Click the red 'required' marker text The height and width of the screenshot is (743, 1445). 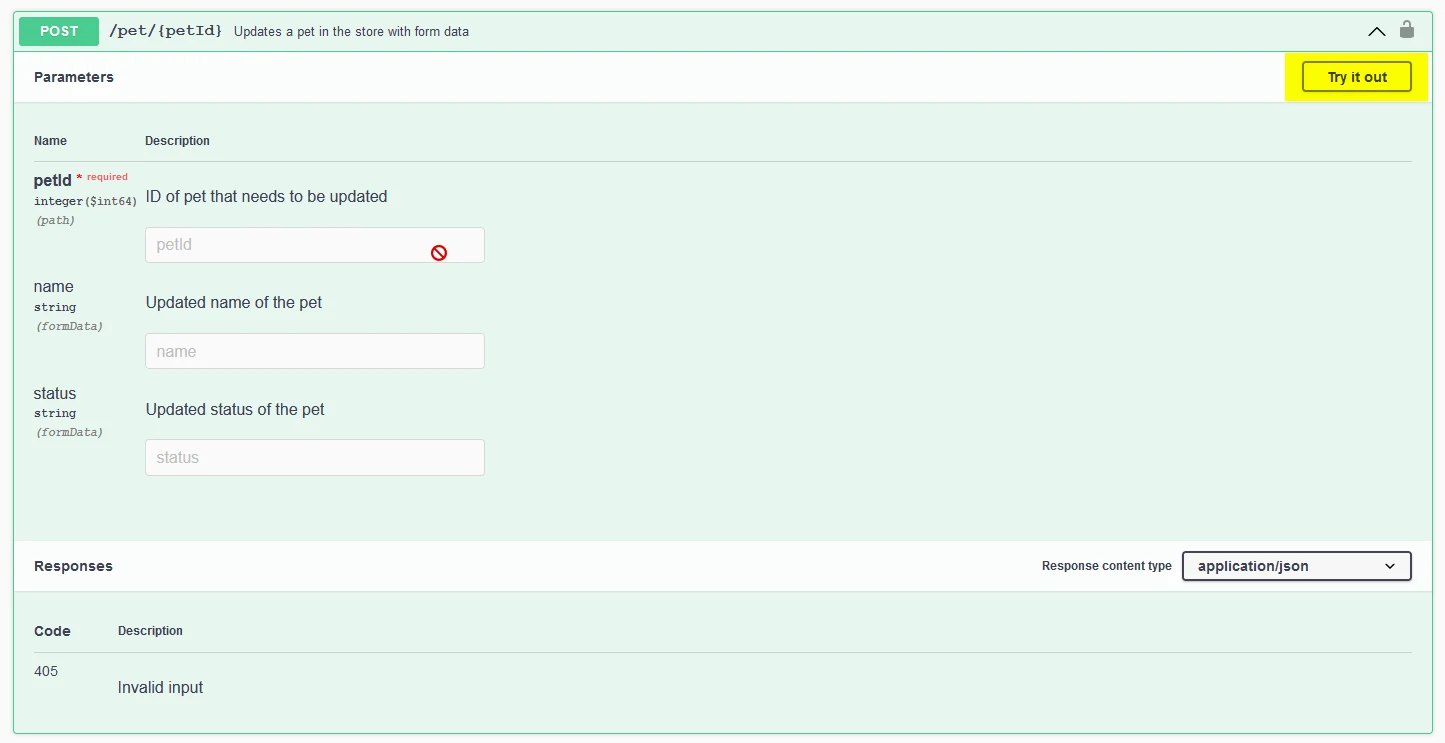107,177
